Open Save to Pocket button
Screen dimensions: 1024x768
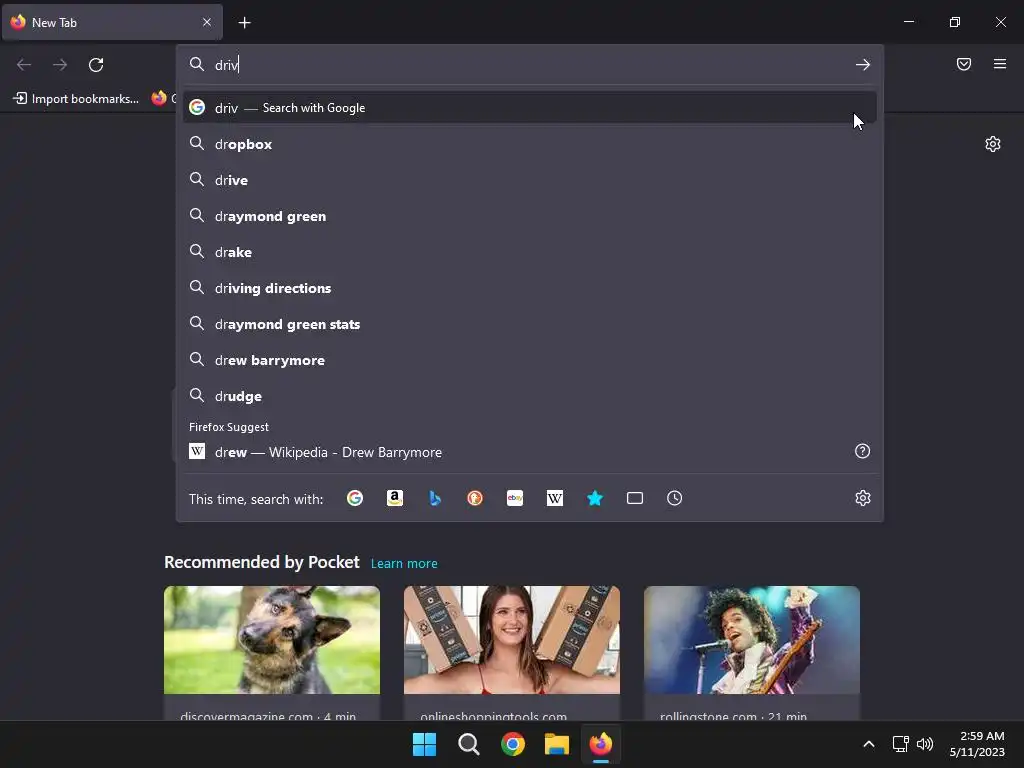pos(964,64)
